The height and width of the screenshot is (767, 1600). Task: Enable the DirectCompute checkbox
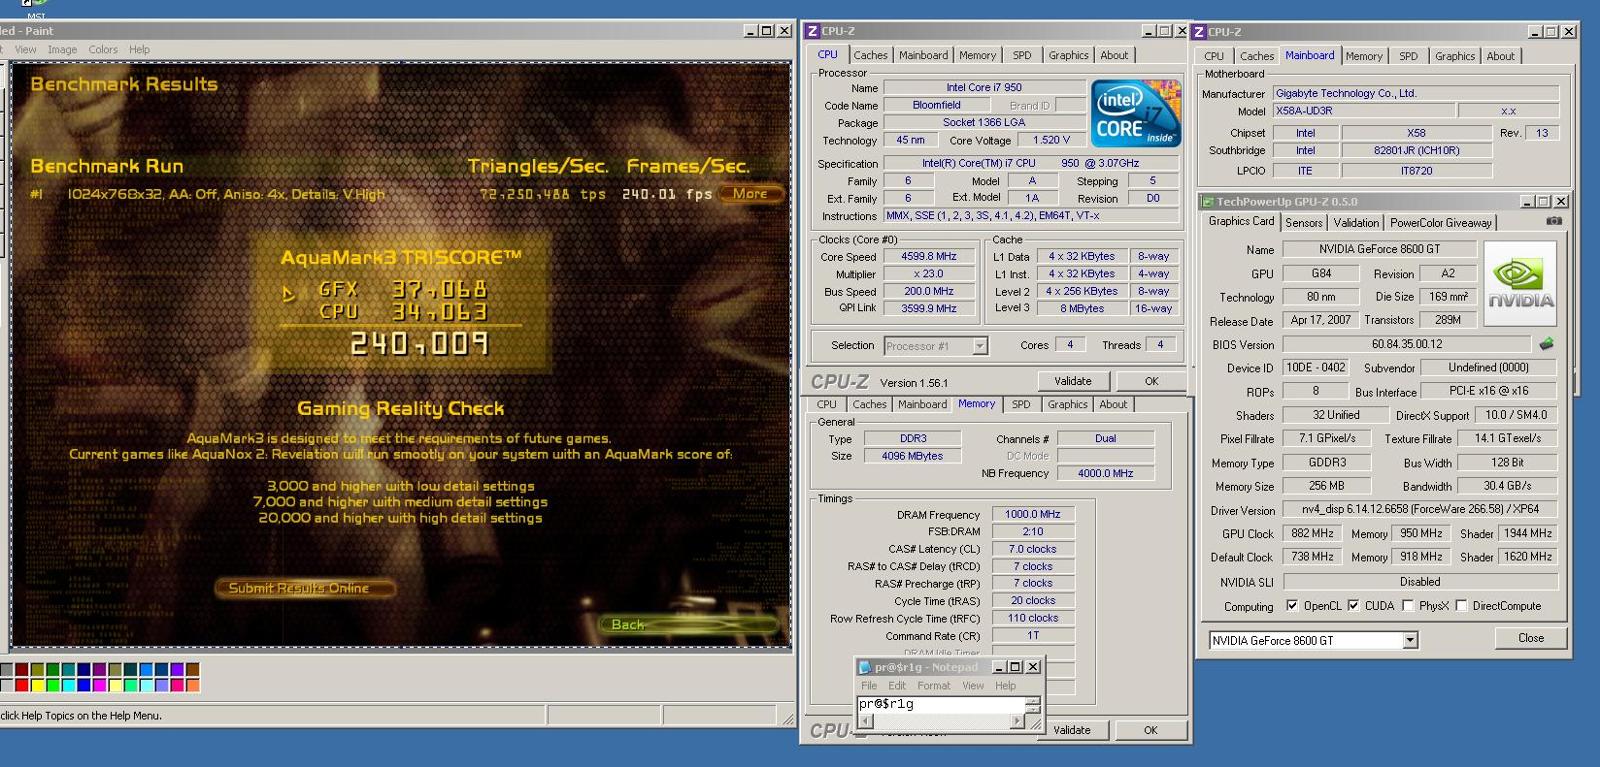tap(1461, 605)
